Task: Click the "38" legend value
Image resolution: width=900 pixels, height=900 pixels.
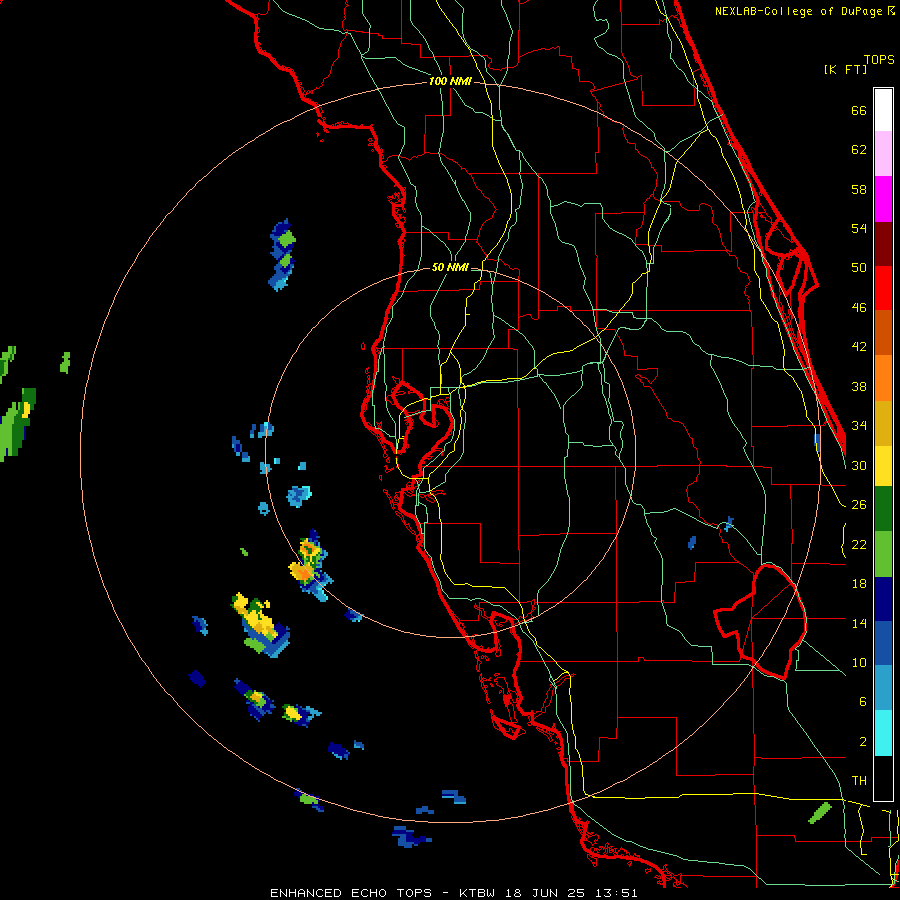Action: tap(859, 386)
